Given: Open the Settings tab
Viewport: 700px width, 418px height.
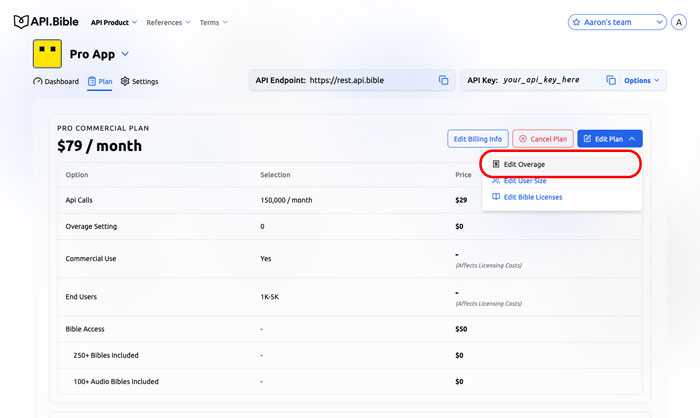Looking at the screenshot, I should pyautogui.click(x=139, y=81).
